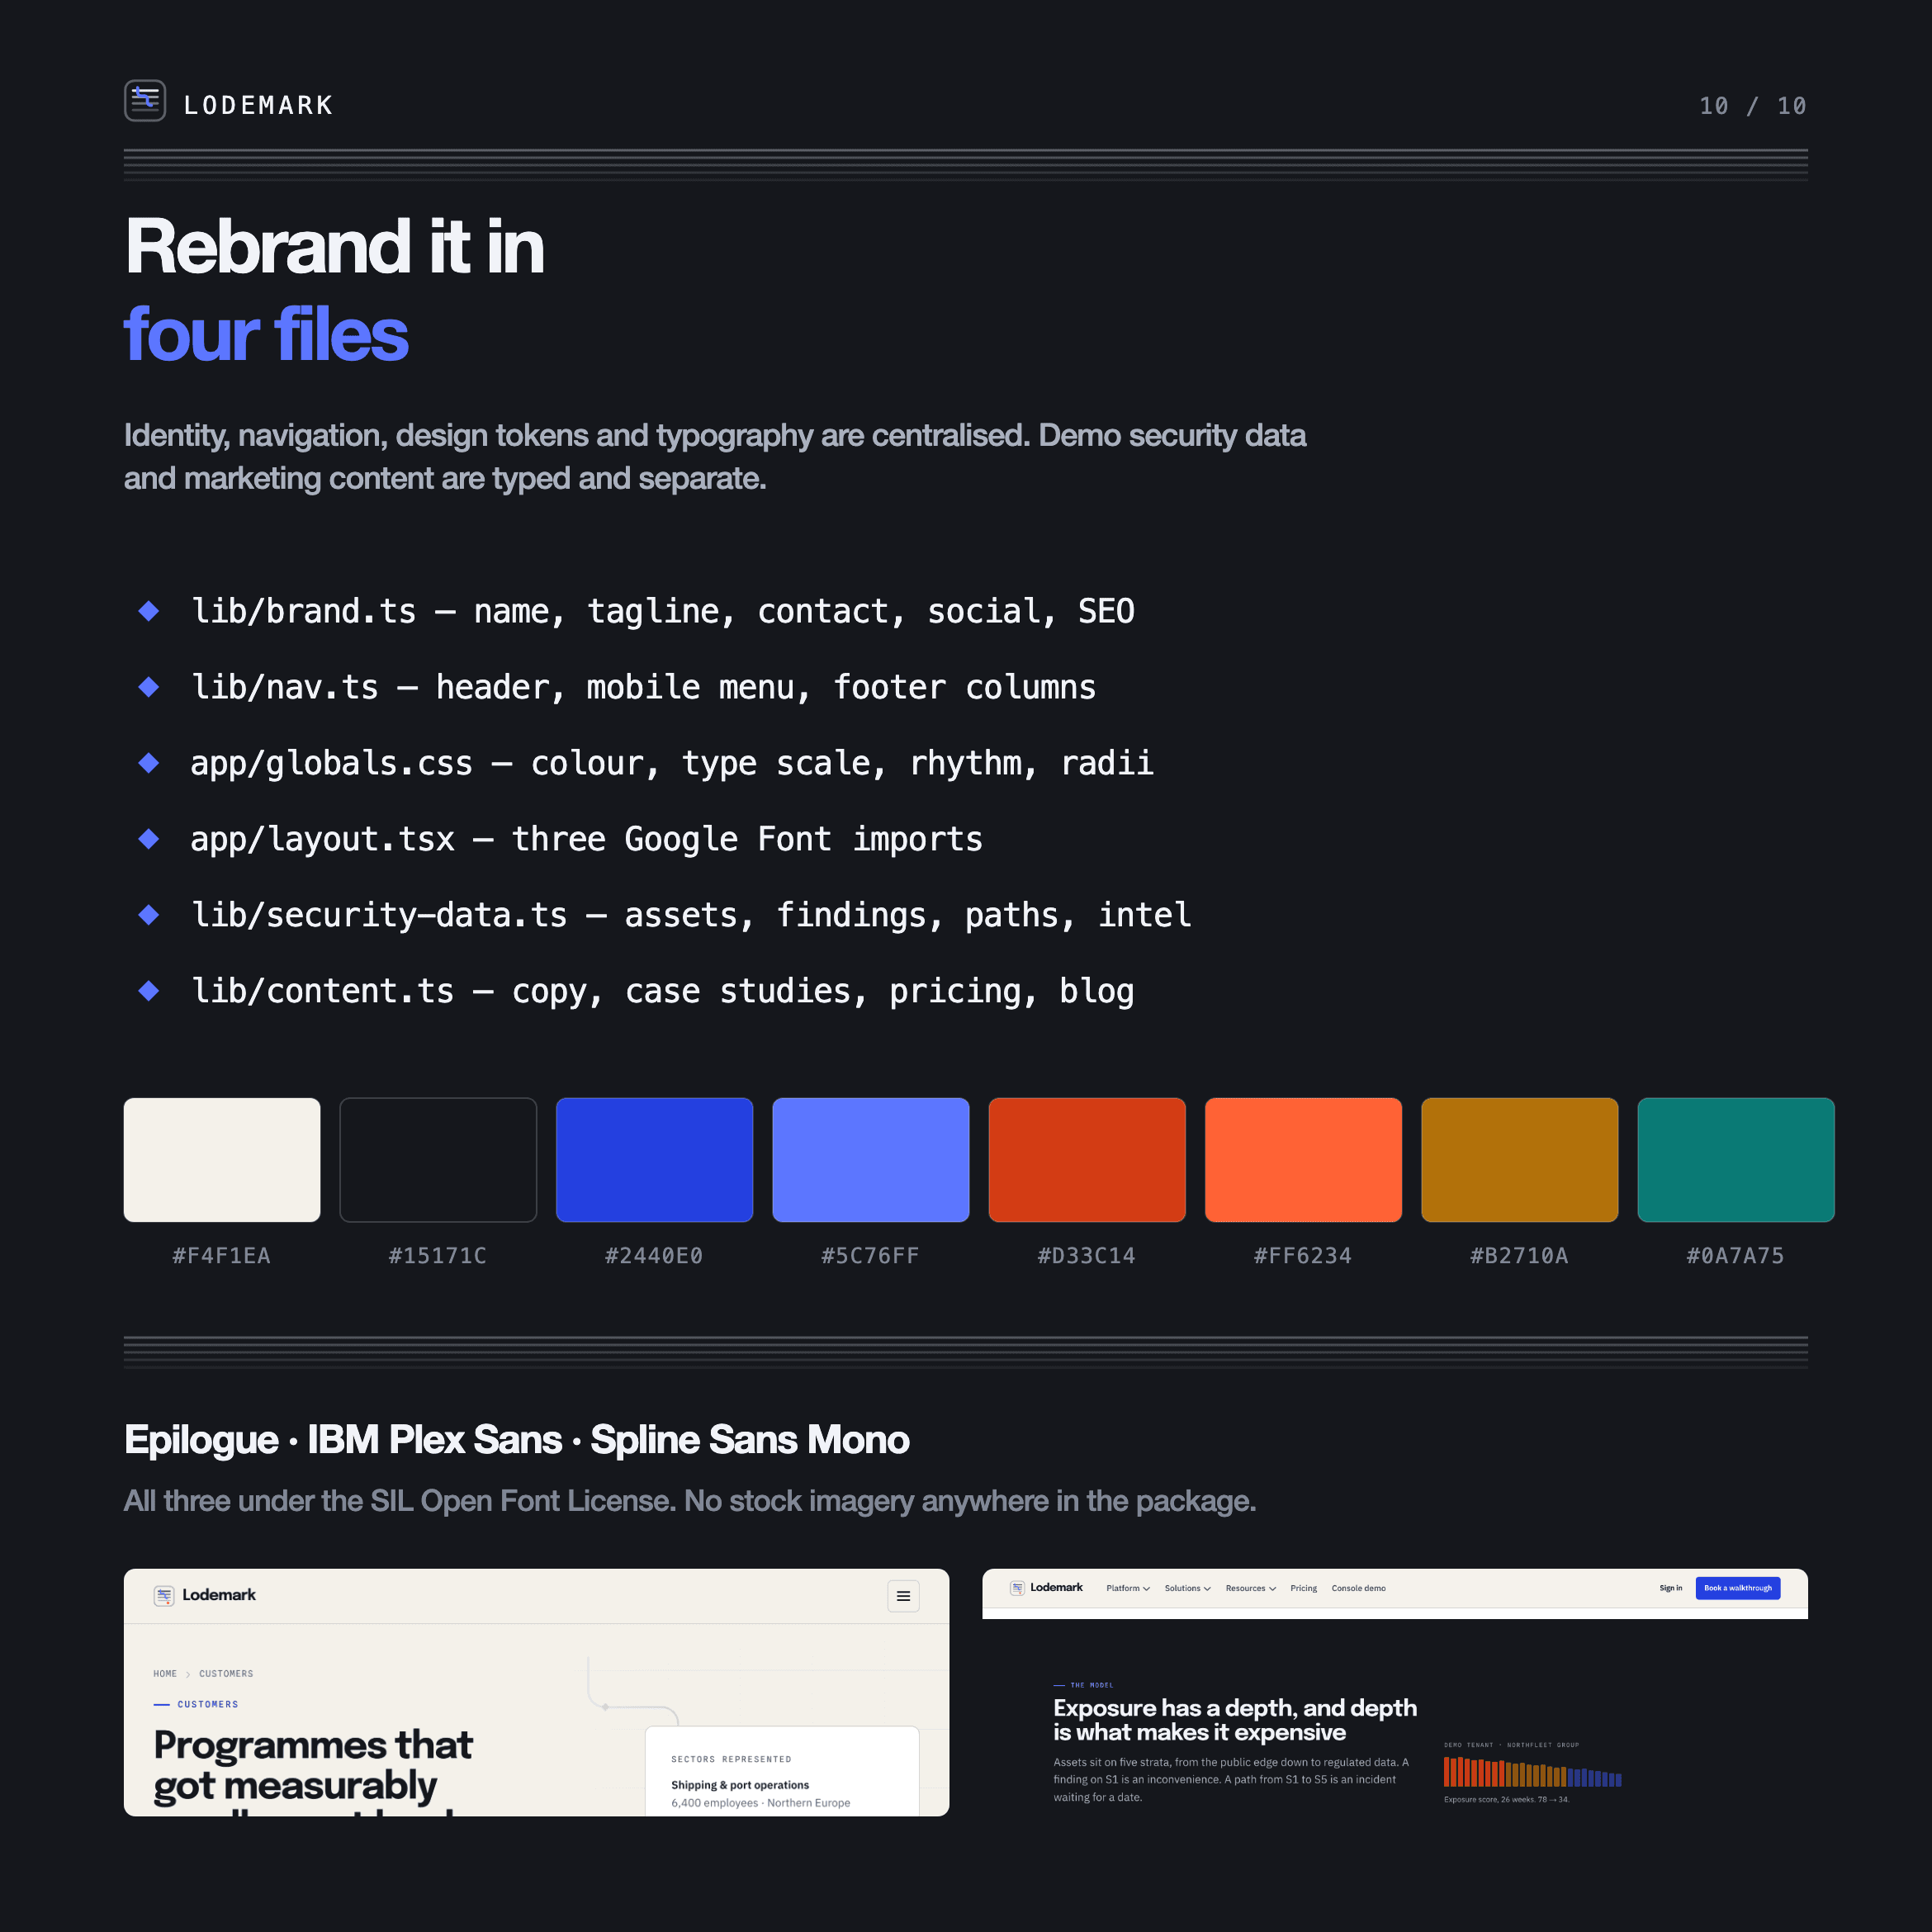Open the Pricing nav item
Viewport: 1932px width, 1932px height.
(x=1303, y=1588)
